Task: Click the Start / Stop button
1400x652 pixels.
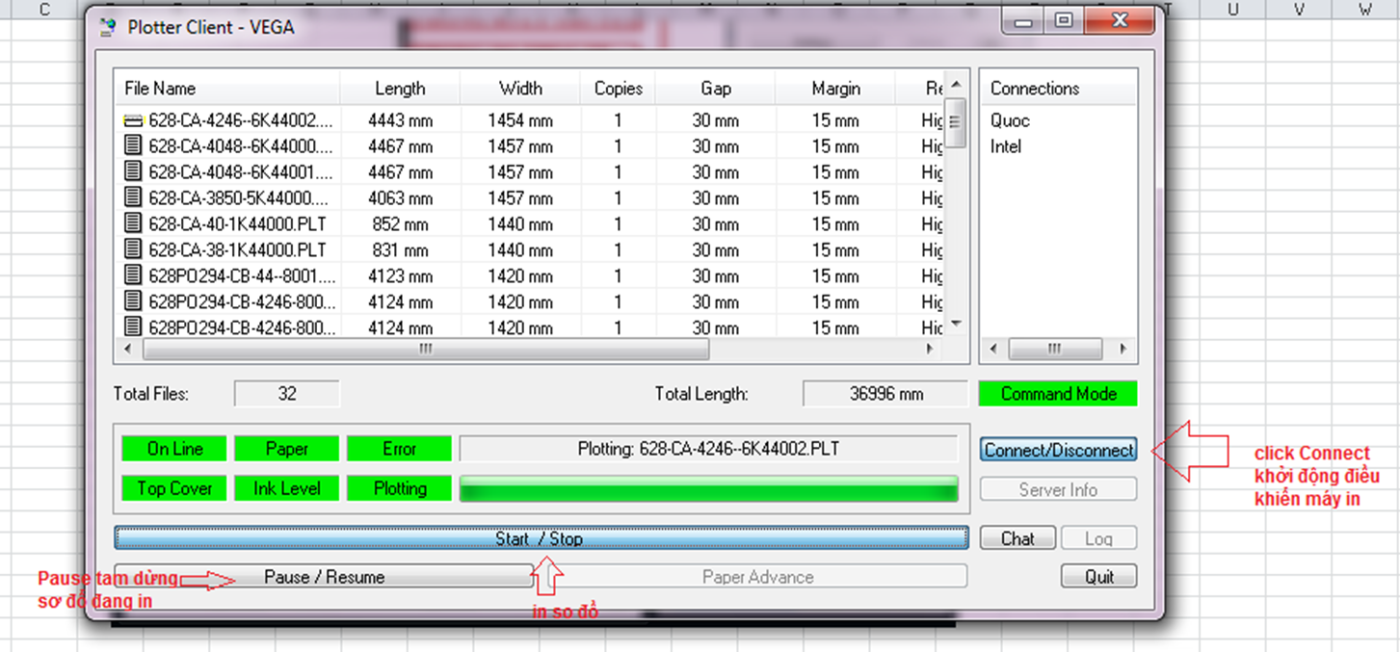Action: coord(541,539)
